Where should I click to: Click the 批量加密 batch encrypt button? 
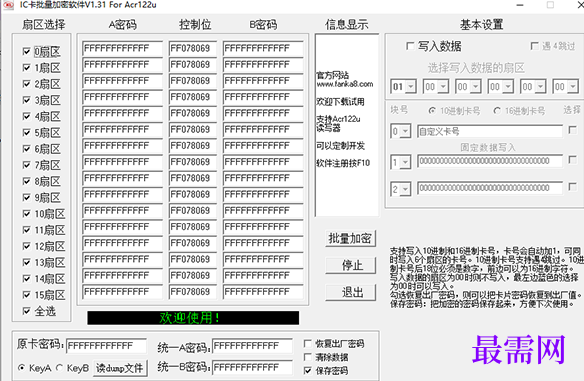tap(350, 238)
